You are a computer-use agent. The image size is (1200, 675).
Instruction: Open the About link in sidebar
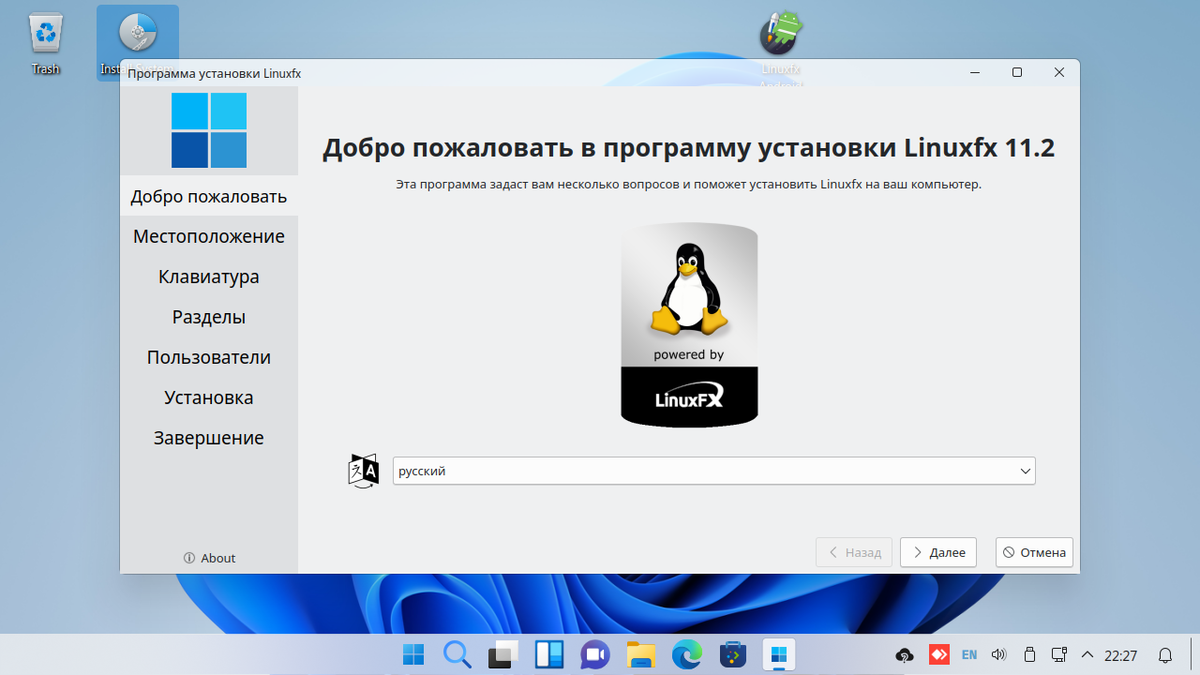[209, 558]
